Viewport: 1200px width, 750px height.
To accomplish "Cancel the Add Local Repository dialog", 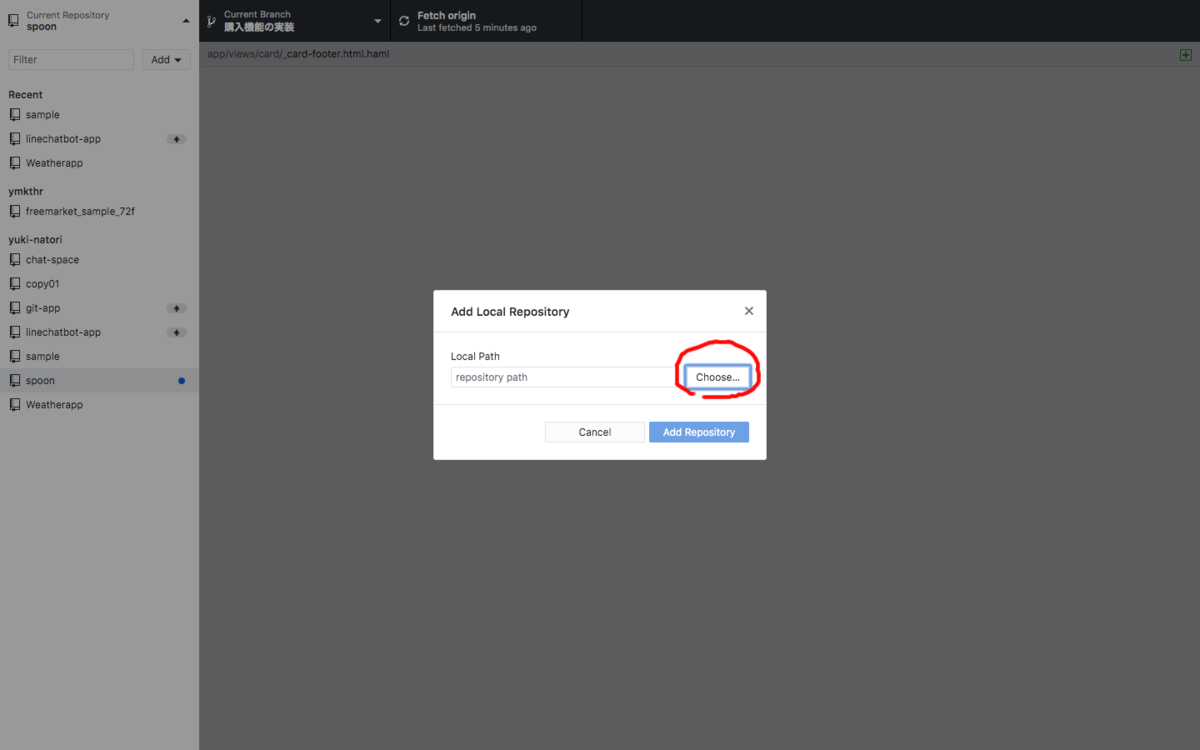I will [x=595, y=432].
